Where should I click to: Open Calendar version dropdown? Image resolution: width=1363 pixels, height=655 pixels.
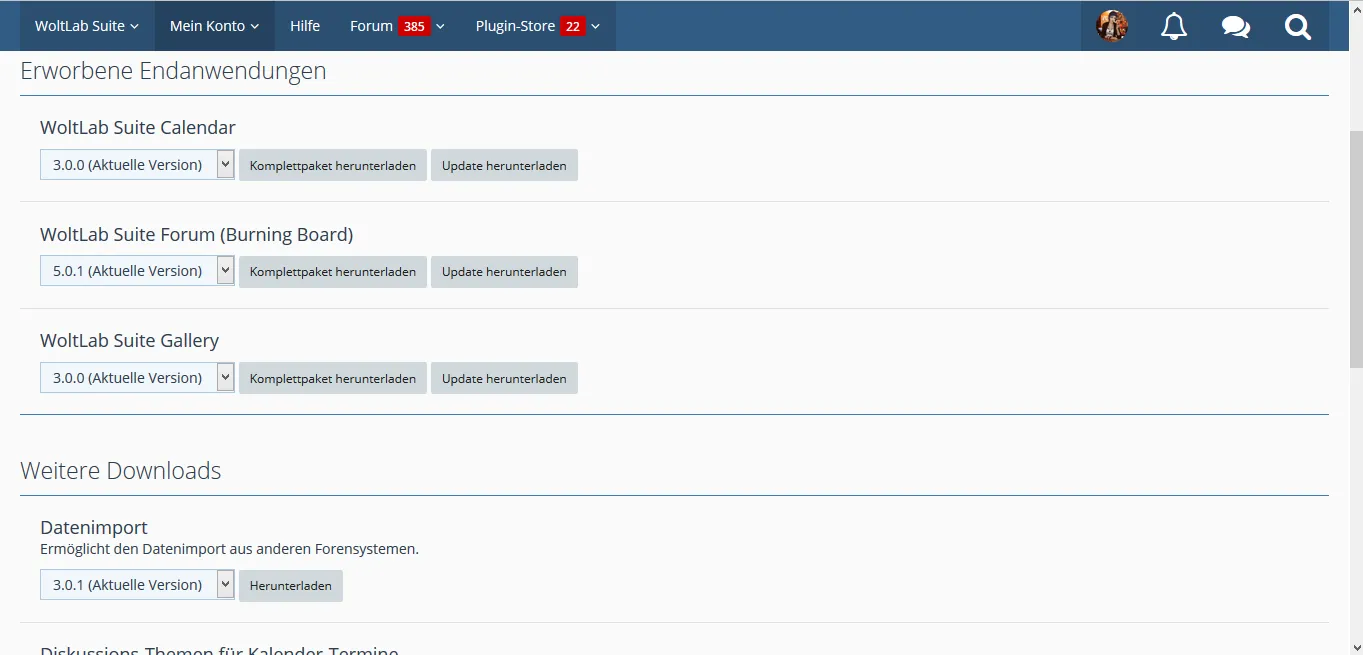(137, 165)
